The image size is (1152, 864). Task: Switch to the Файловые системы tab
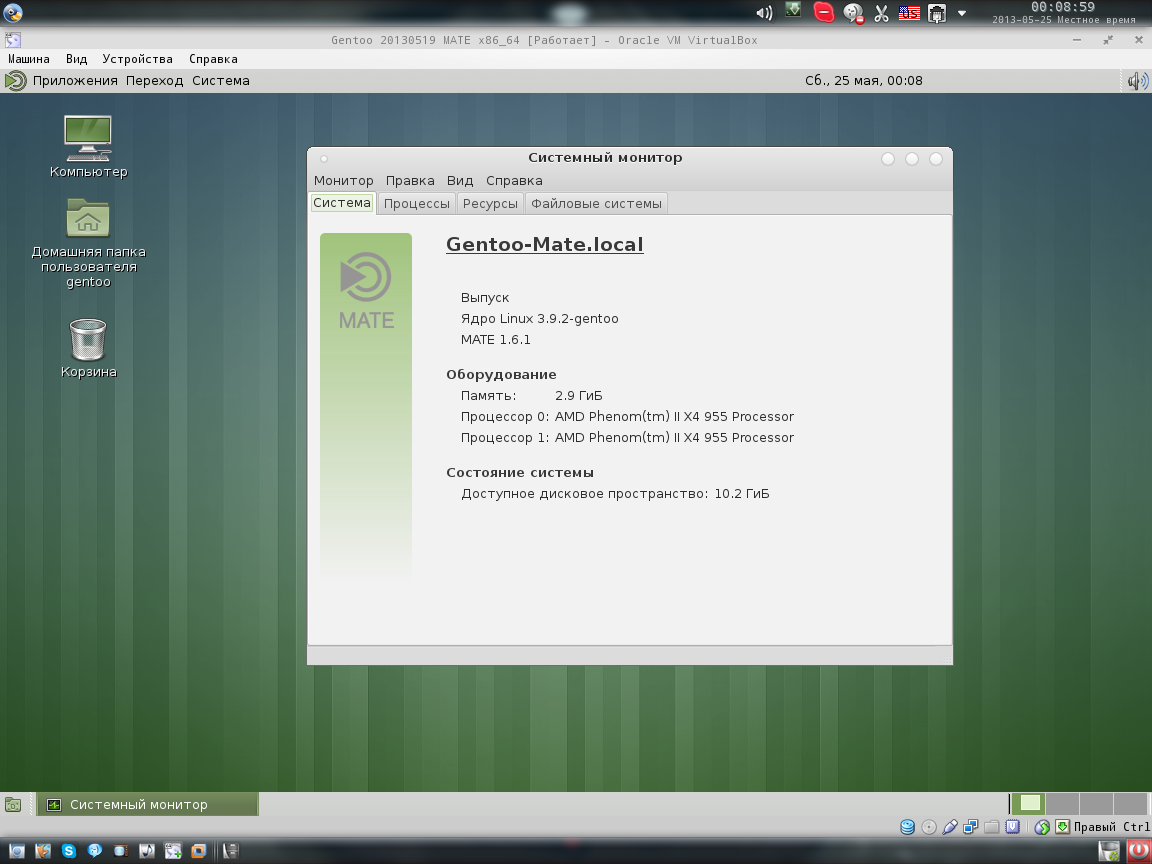pos(597,204)
